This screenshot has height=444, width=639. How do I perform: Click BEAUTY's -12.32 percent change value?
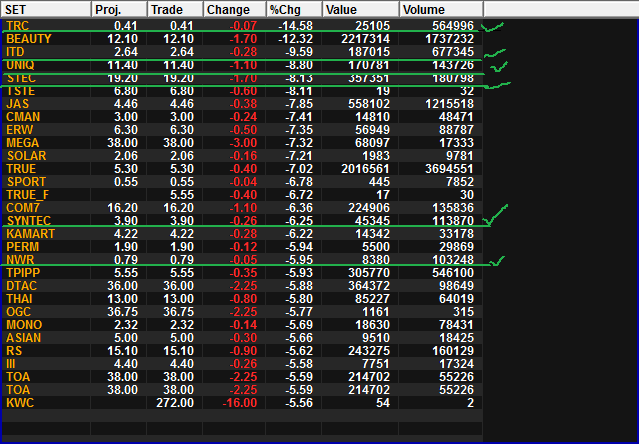(295, 39)
